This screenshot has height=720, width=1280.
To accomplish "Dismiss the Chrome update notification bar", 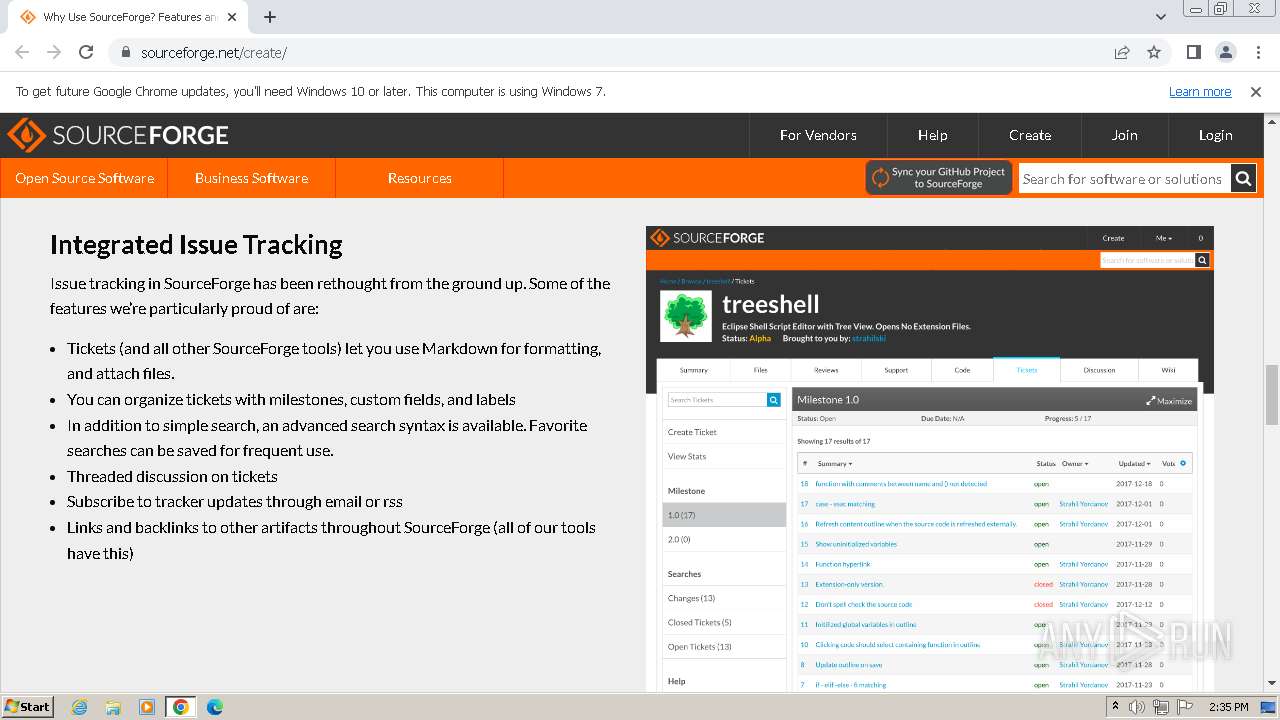I will (1256, 91).
